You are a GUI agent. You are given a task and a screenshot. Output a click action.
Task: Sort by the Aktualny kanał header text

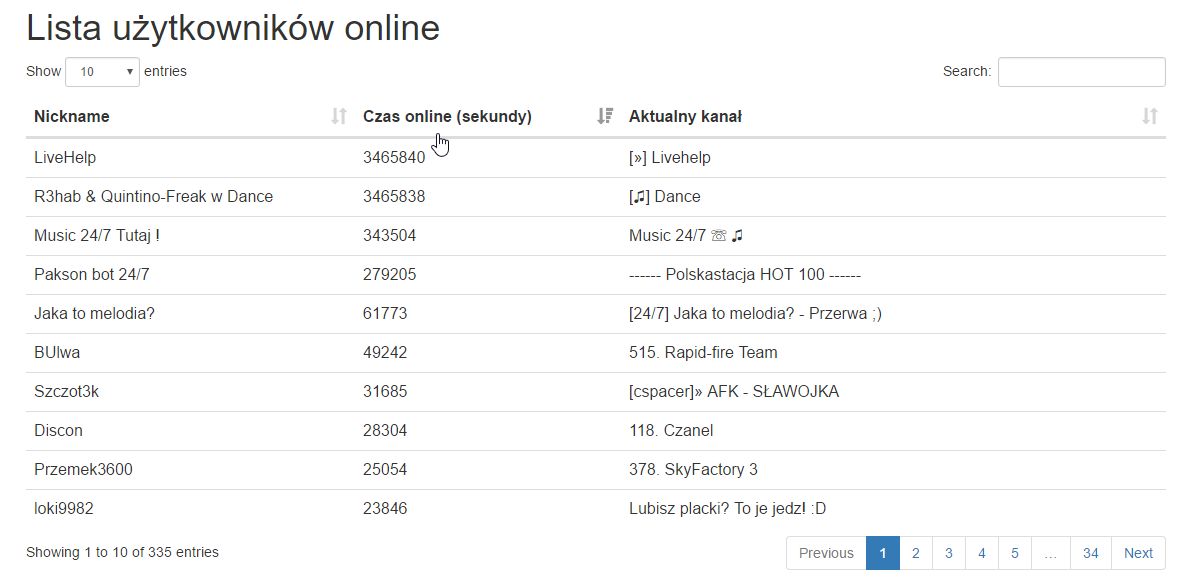coord(685,117)
